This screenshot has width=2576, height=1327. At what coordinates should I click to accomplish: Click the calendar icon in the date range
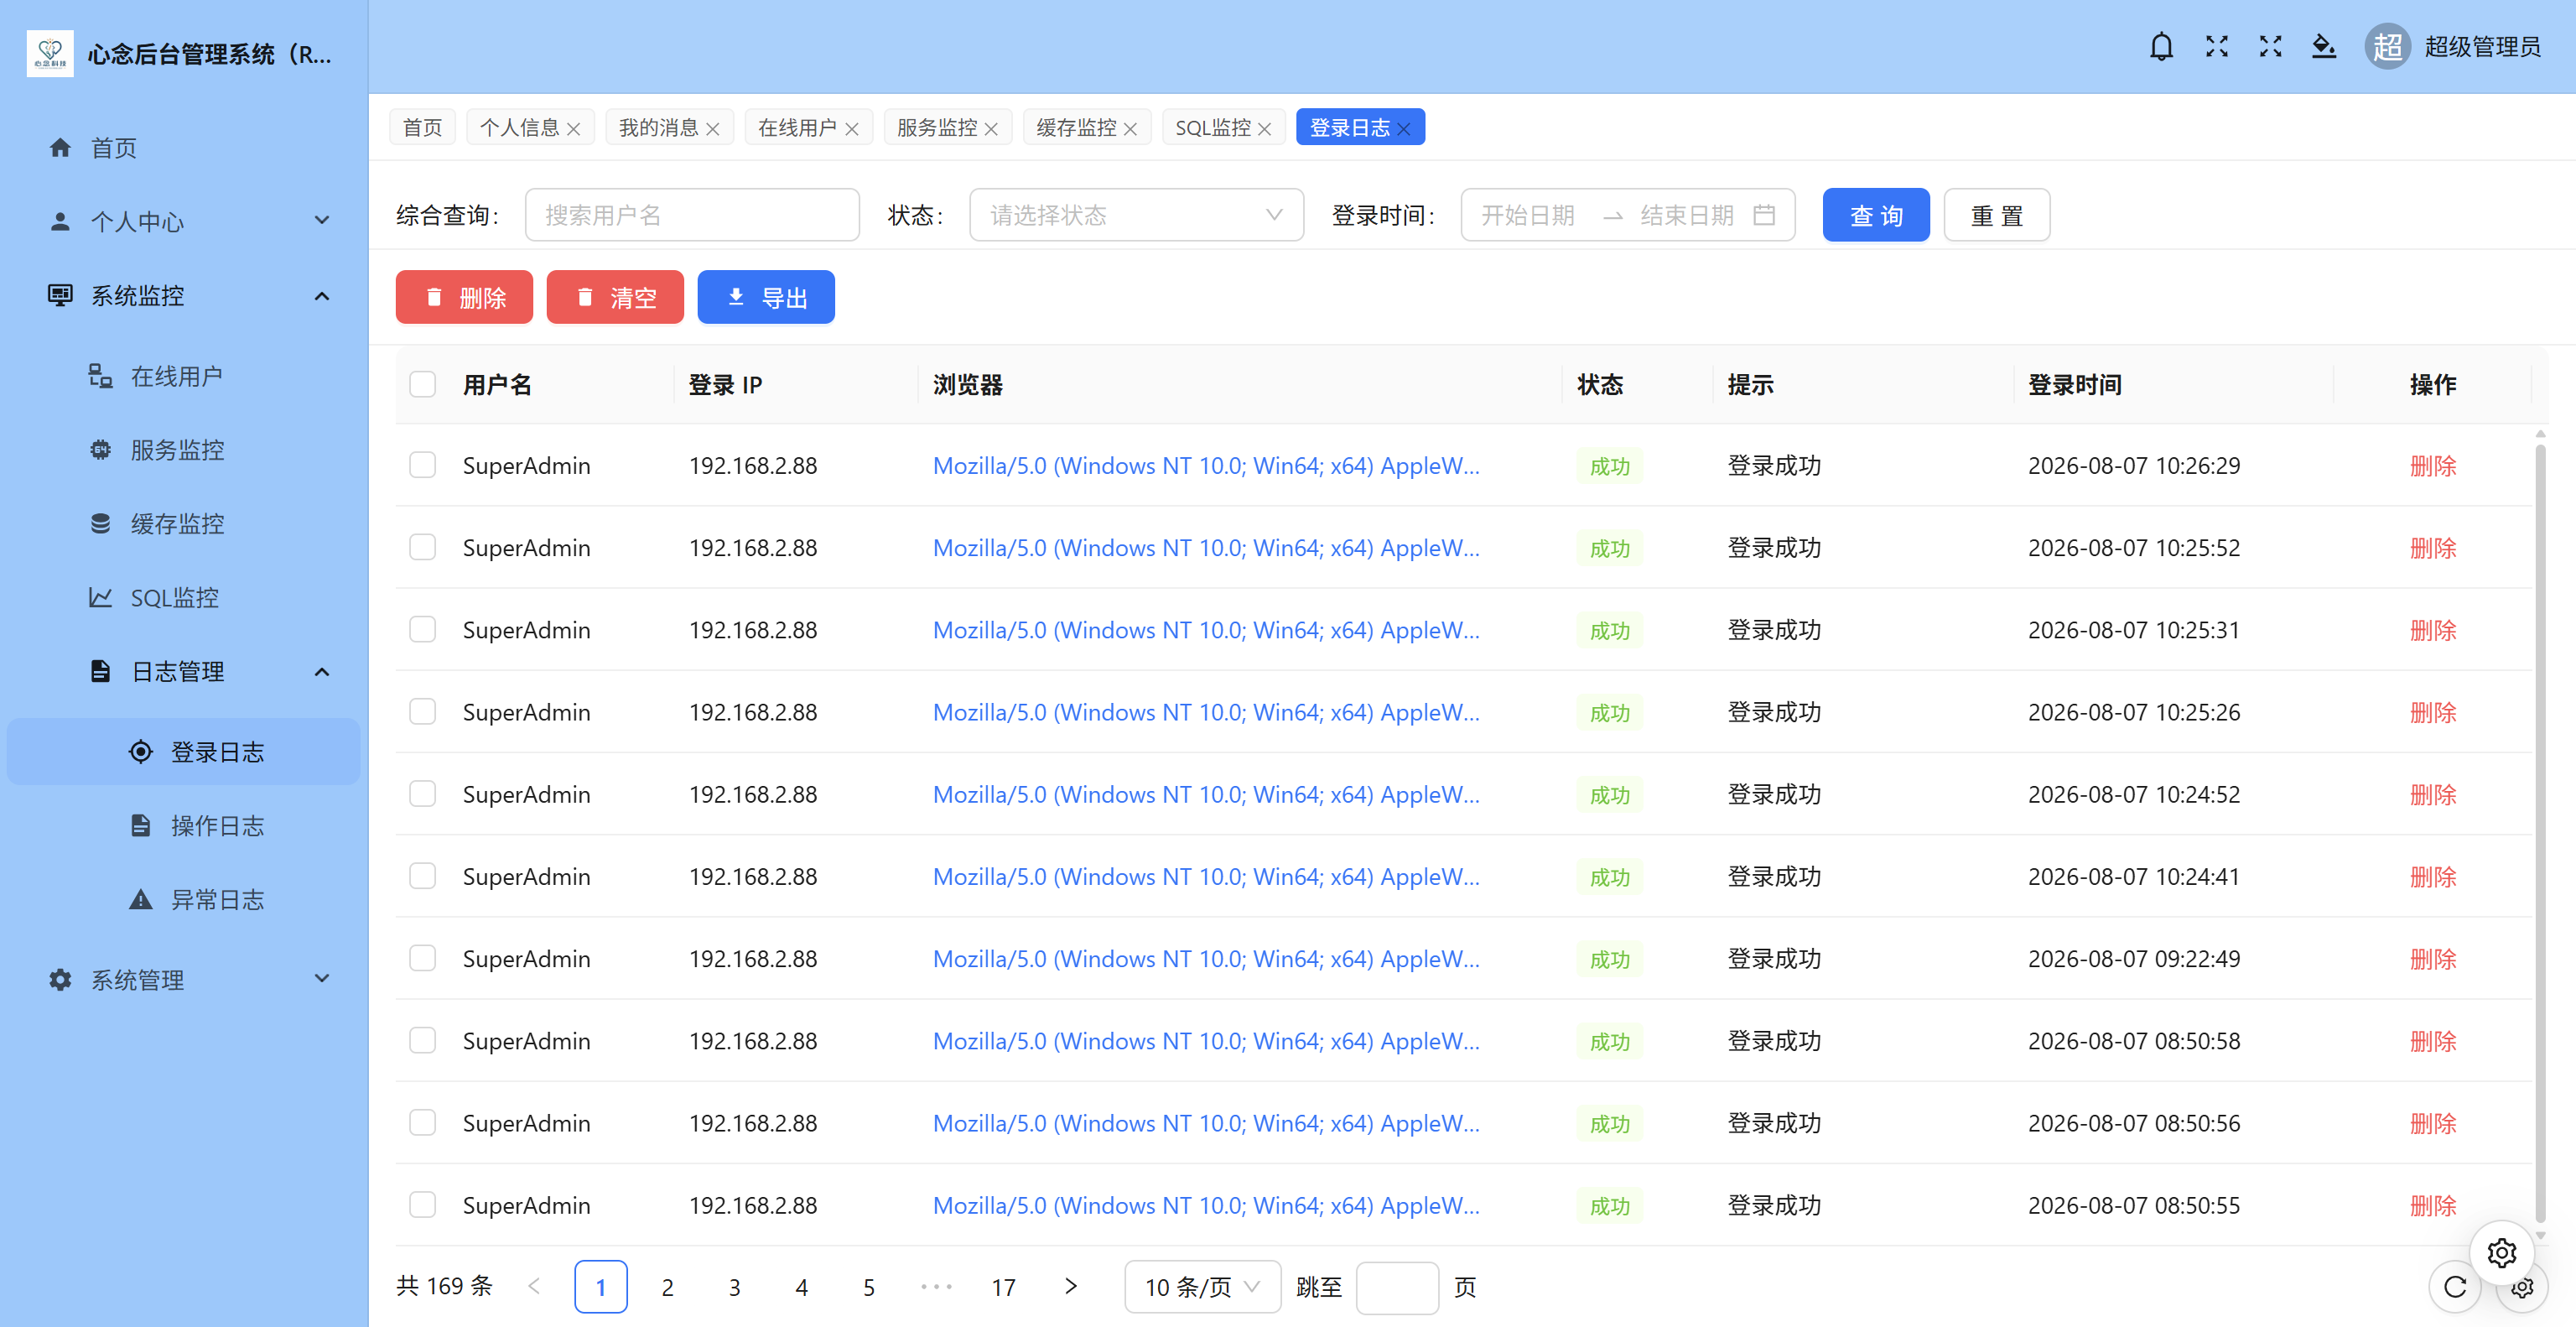(1764, 215)
